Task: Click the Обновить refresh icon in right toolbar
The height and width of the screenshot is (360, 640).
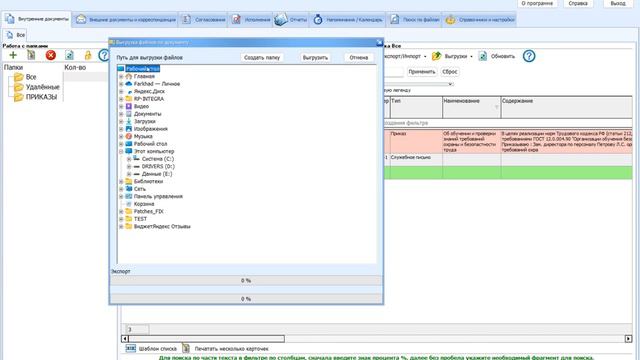Action: pyautogui.click(x=482, y=56)
